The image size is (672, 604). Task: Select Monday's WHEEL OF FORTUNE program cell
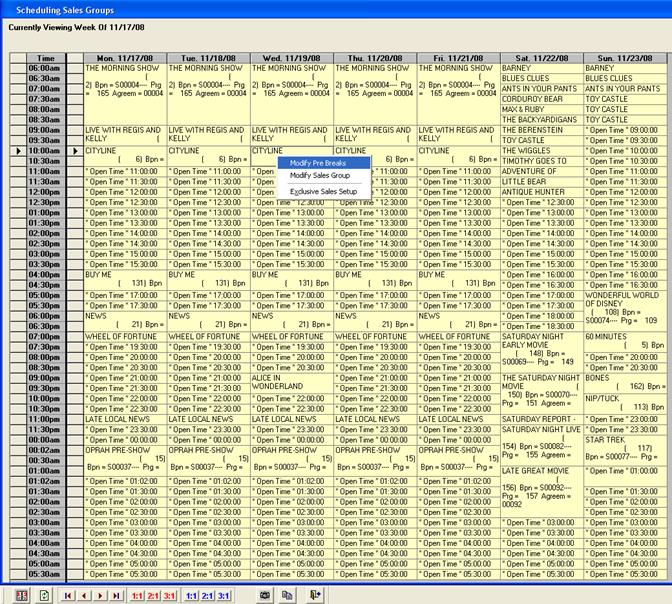(x=125, y=337)
